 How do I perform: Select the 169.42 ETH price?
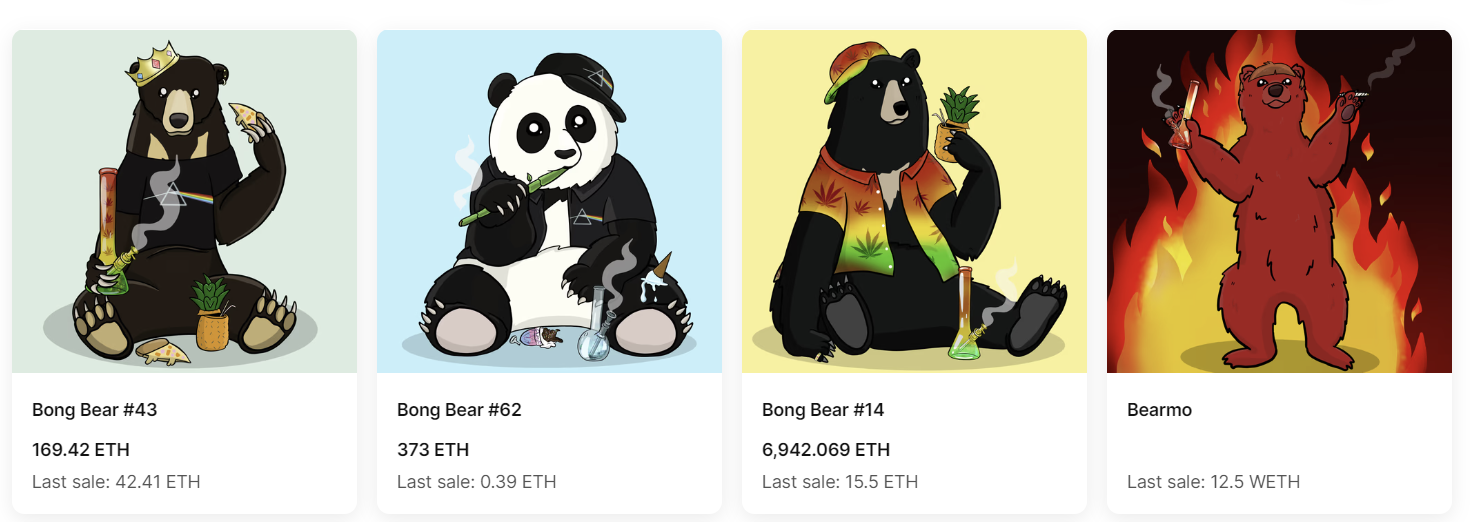click(81, 450)
